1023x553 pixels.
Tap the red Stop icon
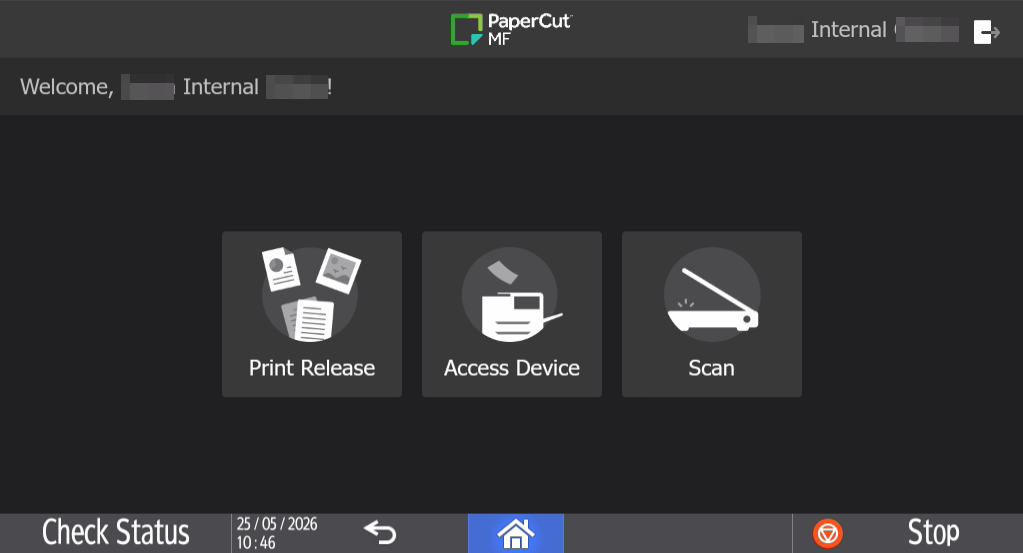pos(828,533)
